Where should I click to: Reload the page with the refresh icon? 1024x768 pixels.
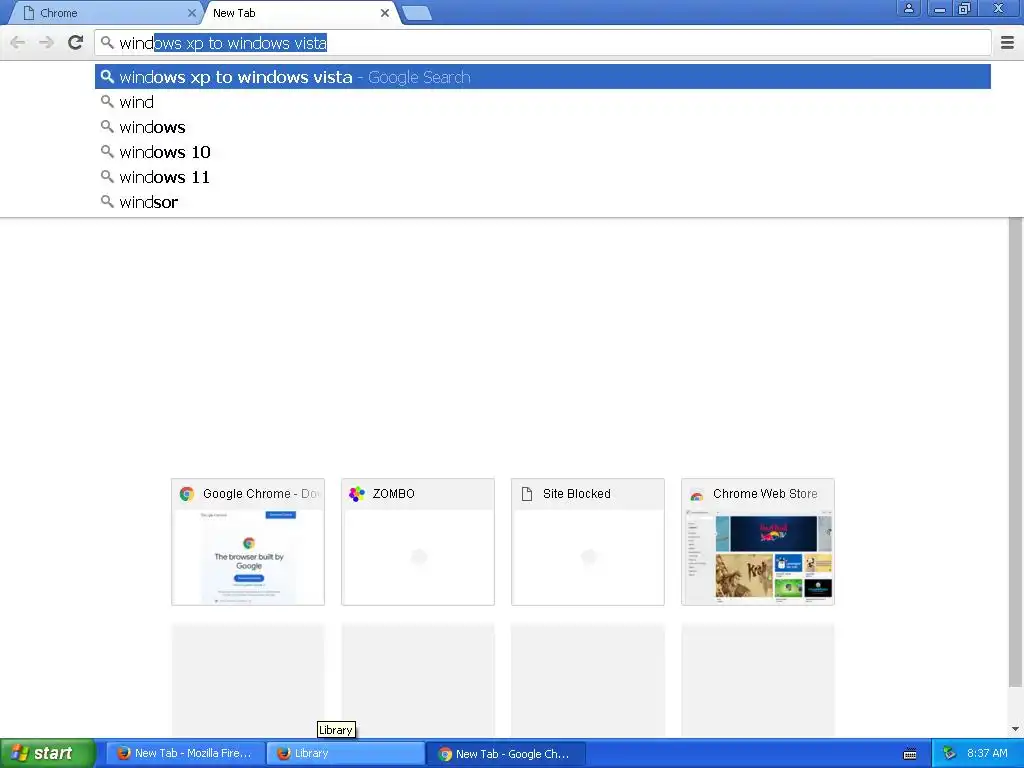(76, 42)
